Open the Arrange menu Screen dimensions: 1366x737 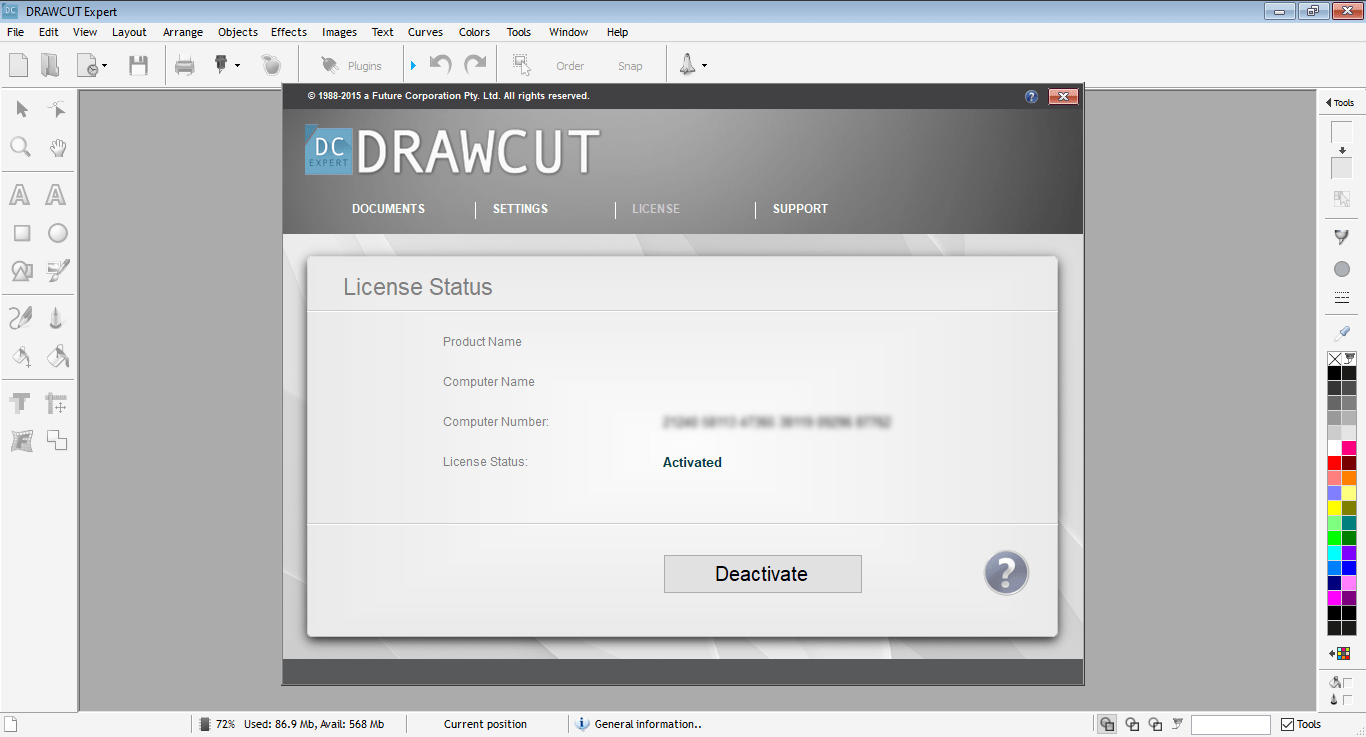[x=183, y=32]
